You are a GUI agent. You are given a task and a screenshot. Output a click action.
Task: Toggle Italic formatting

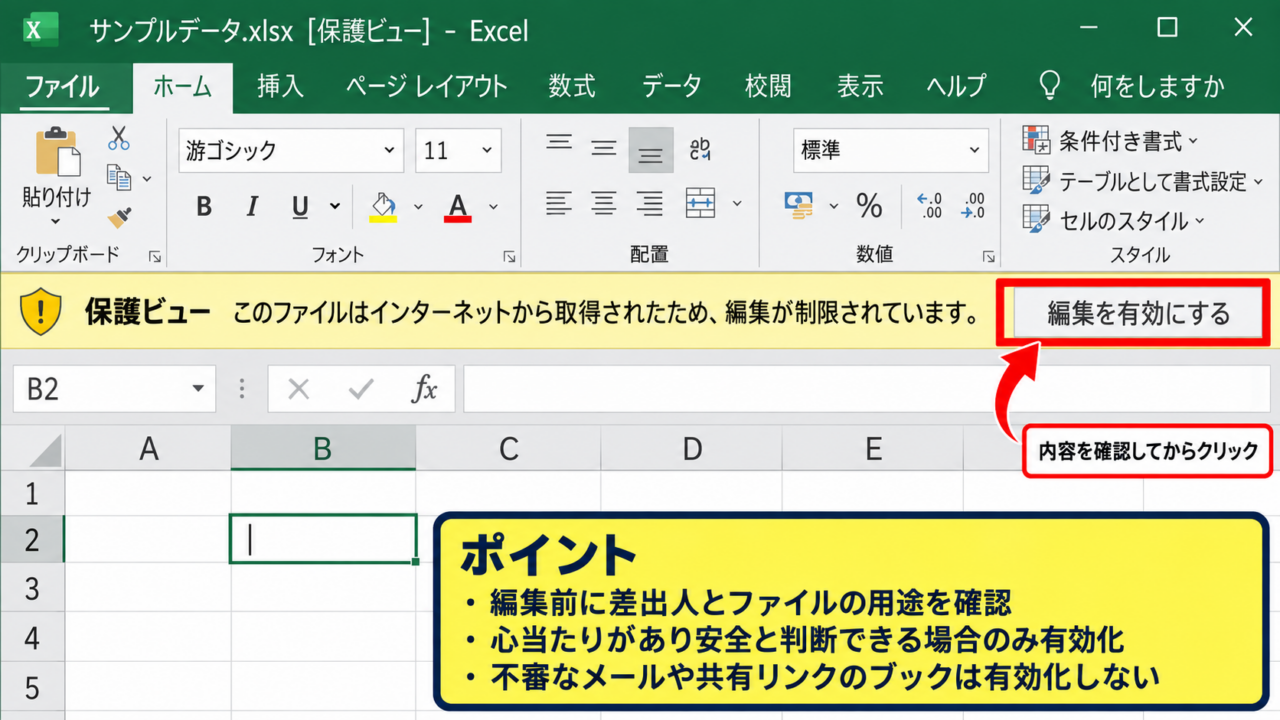(252, 207)
